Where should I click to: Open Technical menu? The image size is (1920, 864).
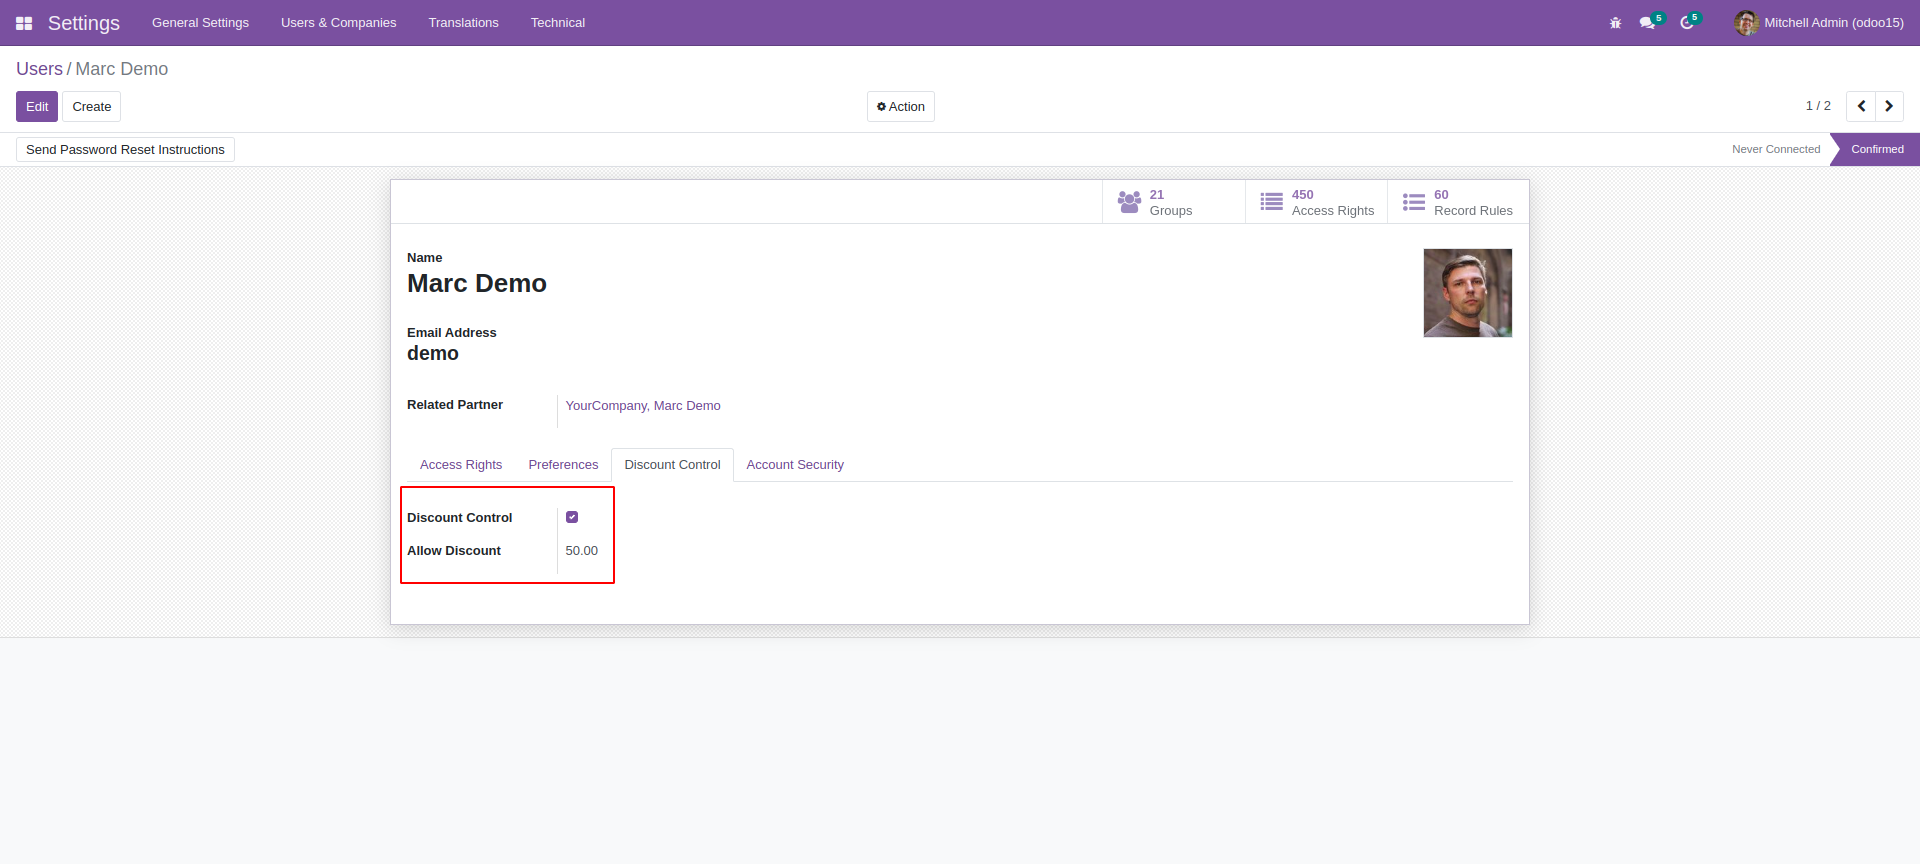click(557, 23)
